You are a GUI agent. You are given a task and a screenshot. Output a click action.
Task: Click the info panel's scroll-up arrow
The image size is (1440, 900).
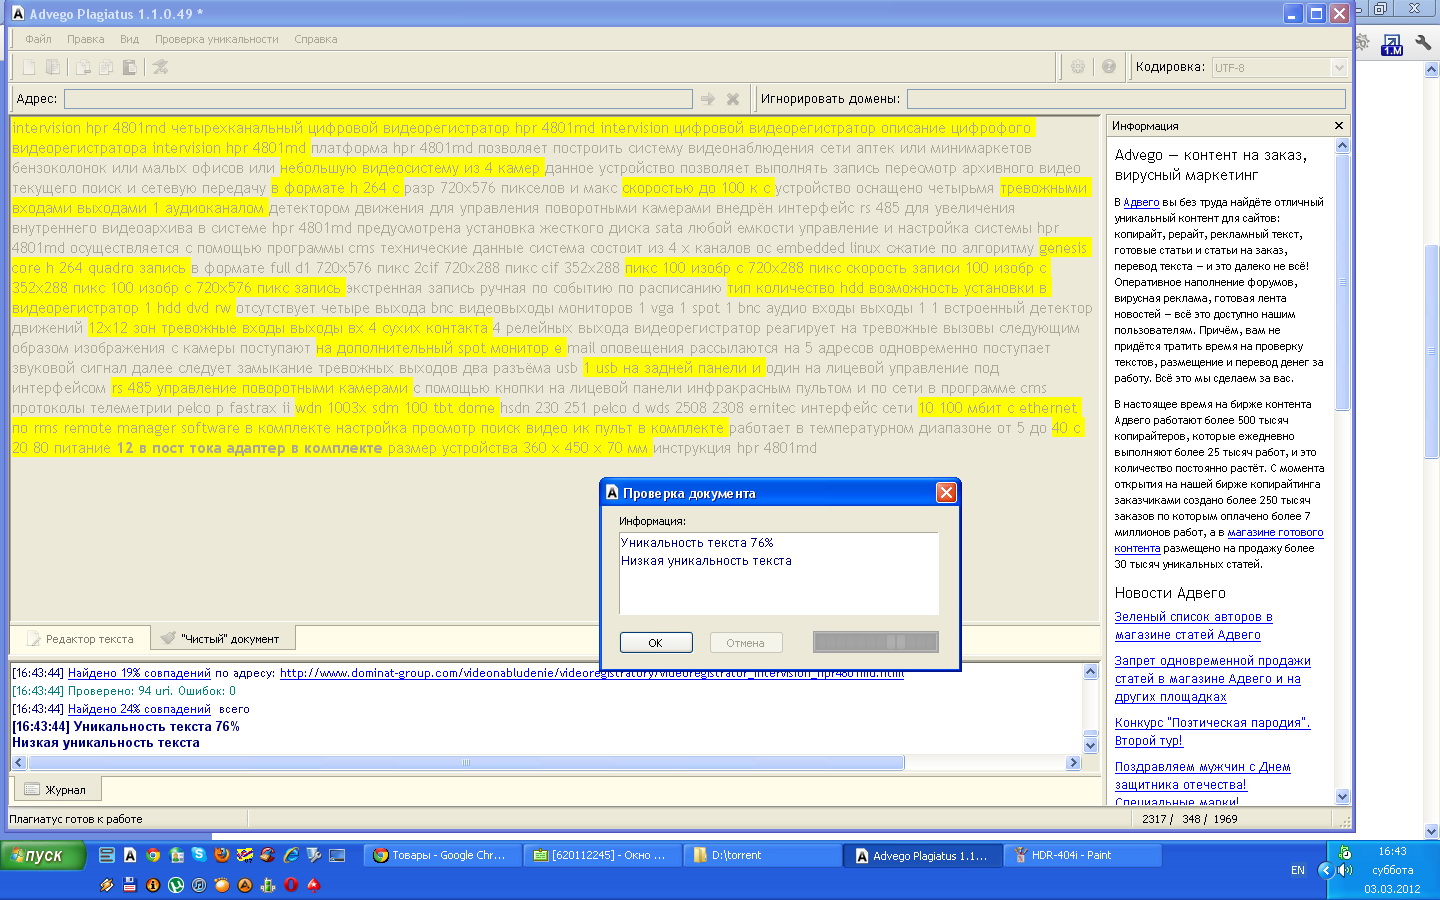point(1342,145)
